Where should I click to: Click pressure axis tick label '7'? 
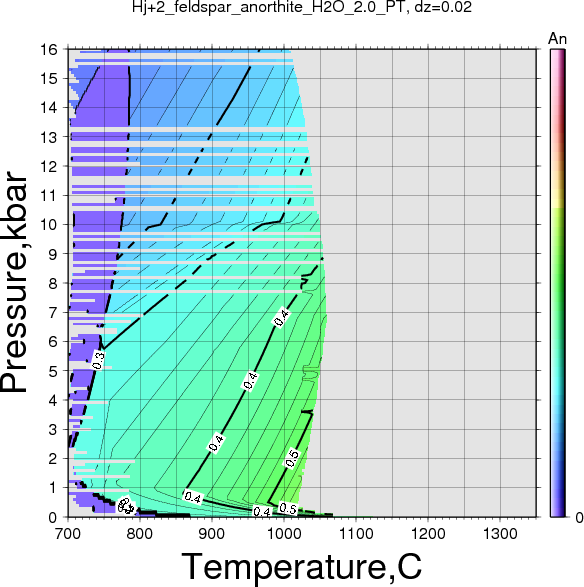click(x=53, y=313)
